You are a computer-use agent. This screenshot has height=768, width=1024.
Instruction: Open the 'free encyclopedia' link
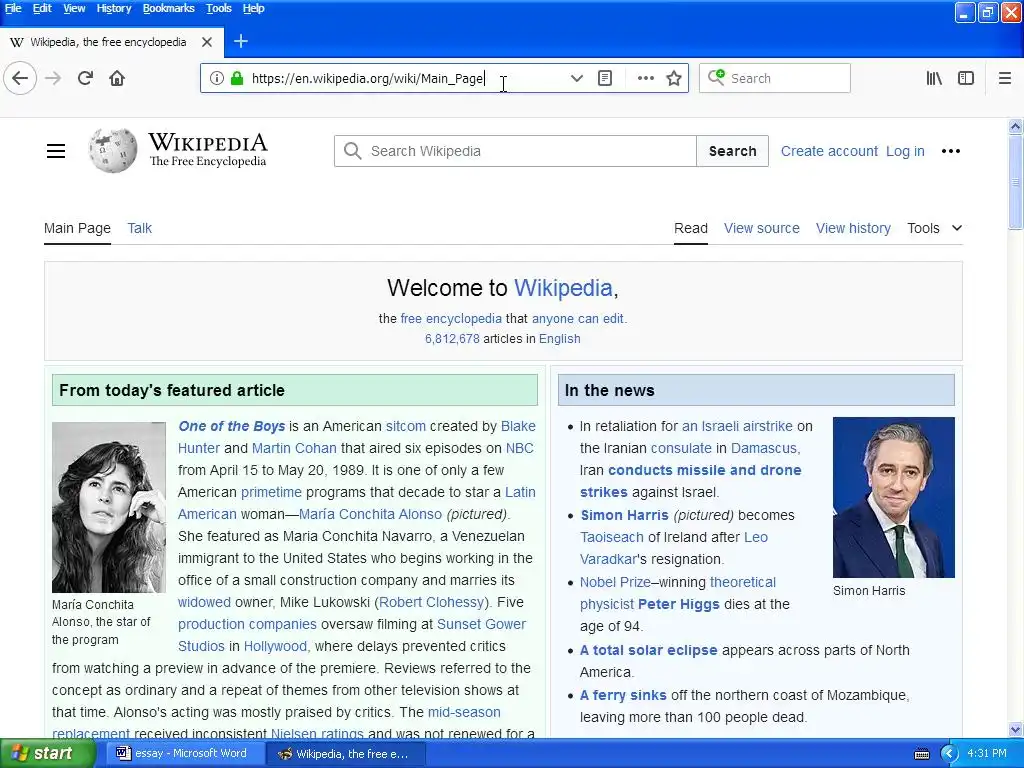(451, 319)
